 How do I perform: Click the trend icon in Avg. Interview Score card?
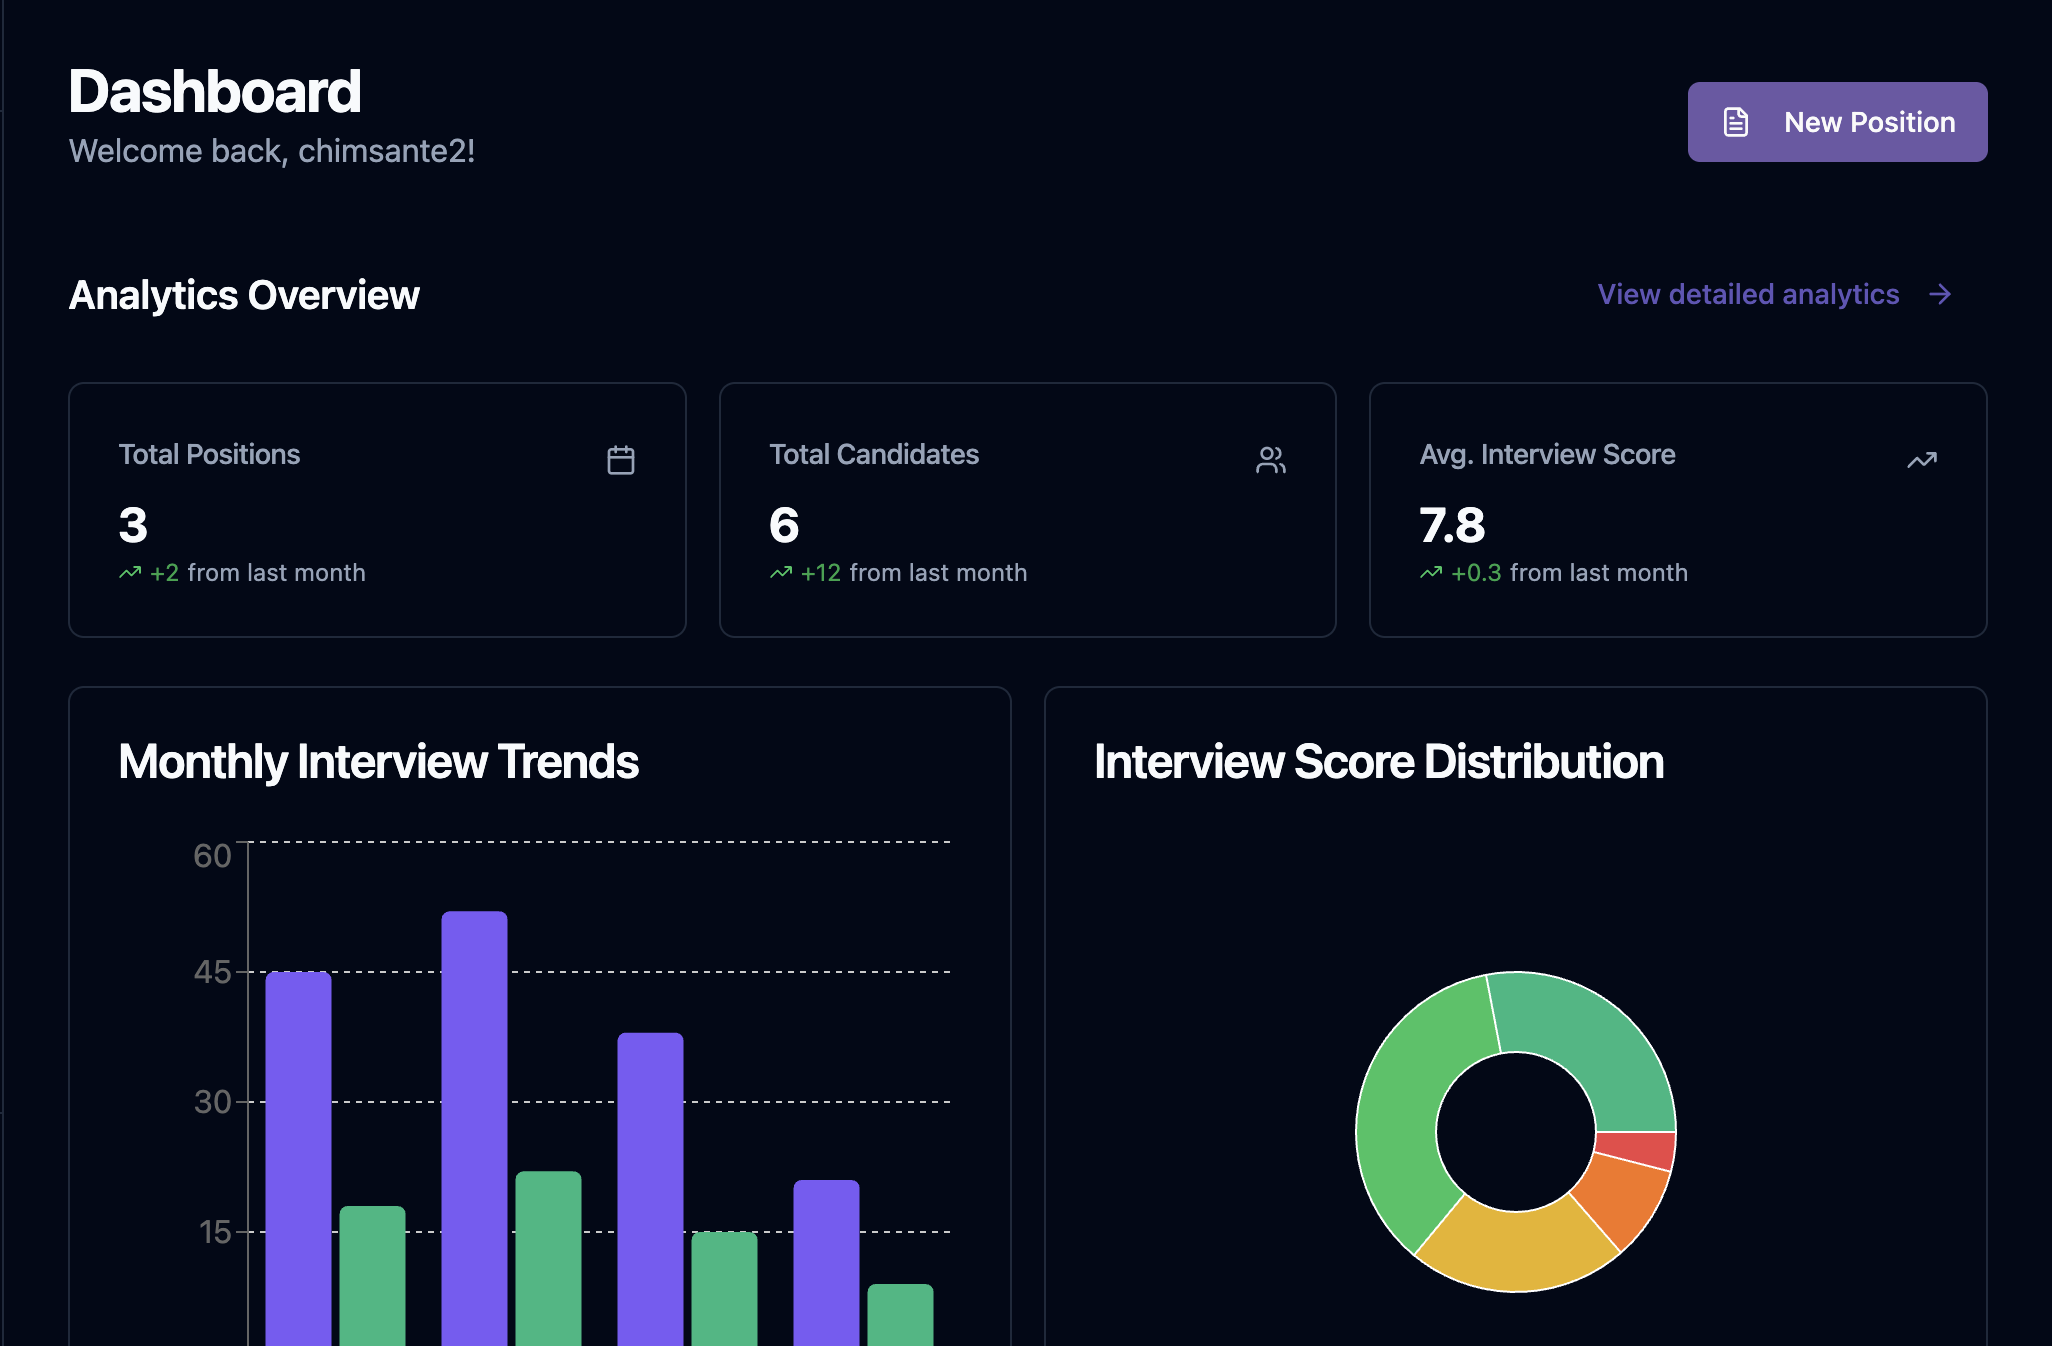pyautogui.click(x=1922, y=460)
